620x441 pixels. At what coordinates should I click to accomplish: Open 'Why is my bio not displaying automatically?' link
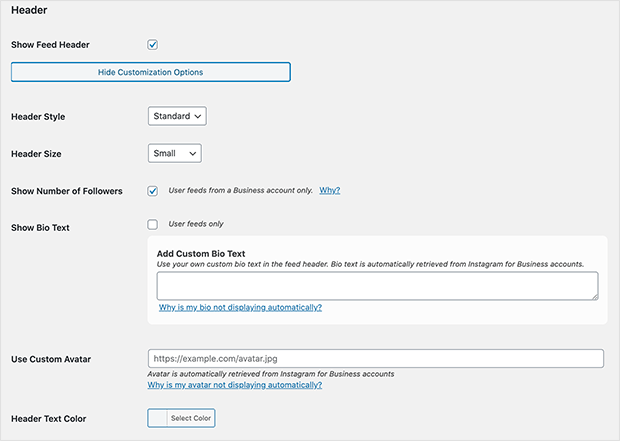click(240, 307)
